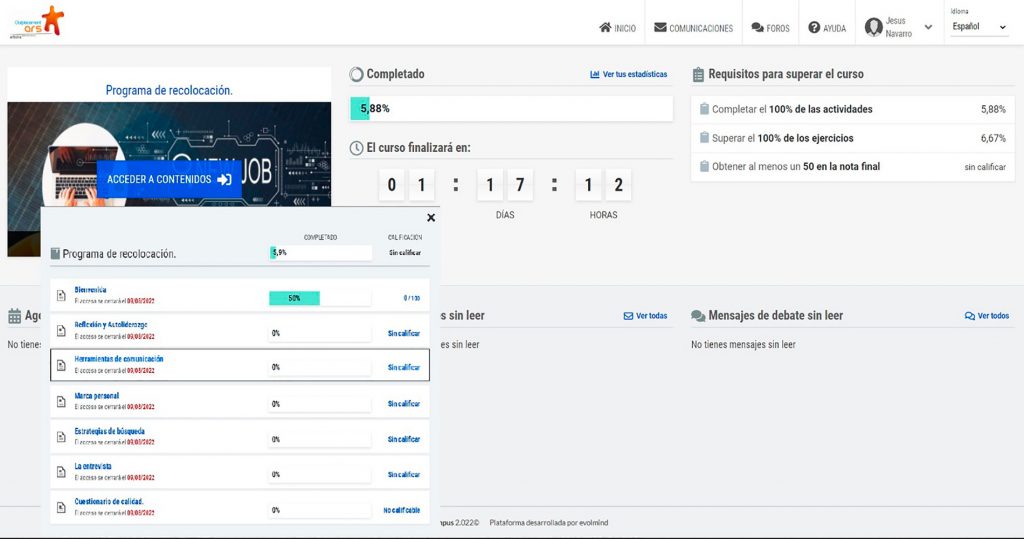This screenshot has height=539, width=1024.
Task: Click the Cuestionario de calidad document icon
Action: click(61, 508)
